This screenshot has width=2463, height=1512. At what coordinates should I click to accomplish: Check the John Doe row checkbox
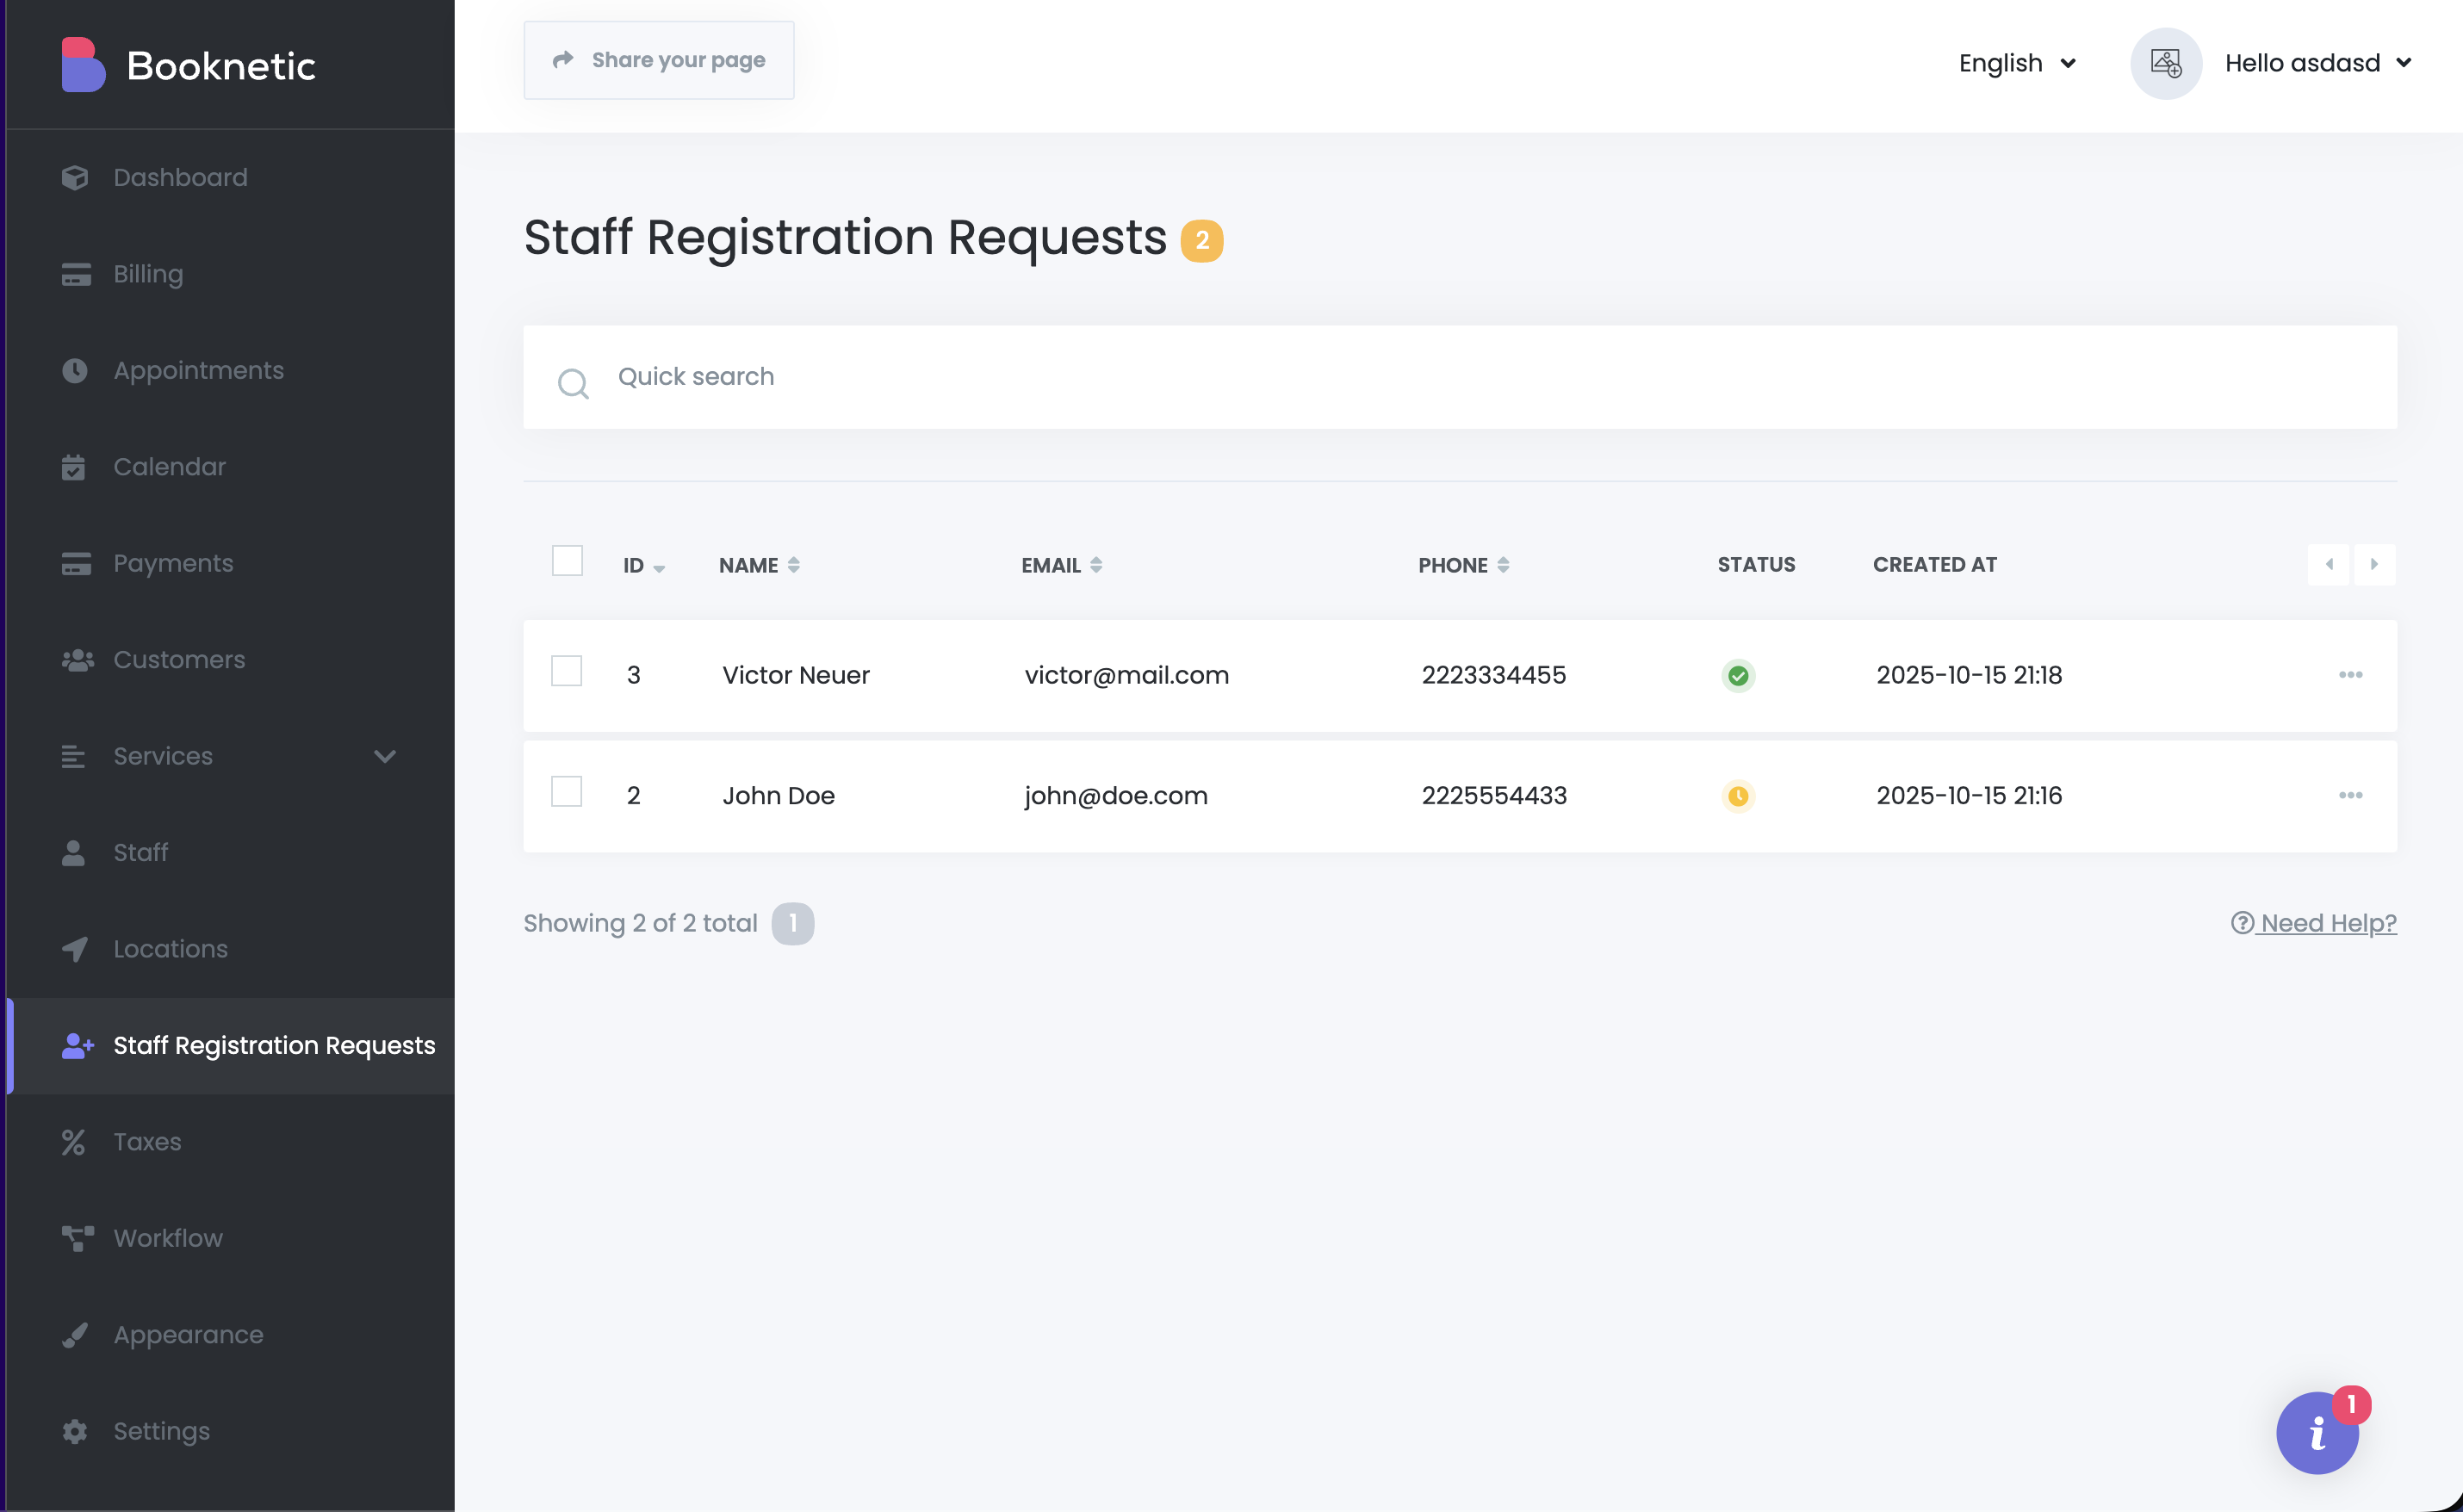point(567,792)
